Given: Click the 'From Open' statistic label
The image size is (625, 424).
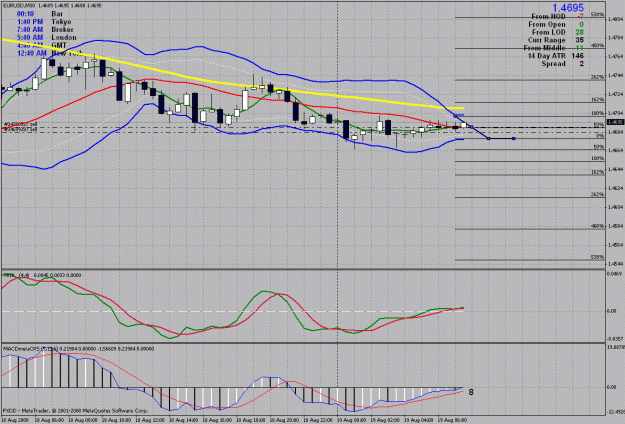Looking at the screenshot, I should [x=547, y=24].
